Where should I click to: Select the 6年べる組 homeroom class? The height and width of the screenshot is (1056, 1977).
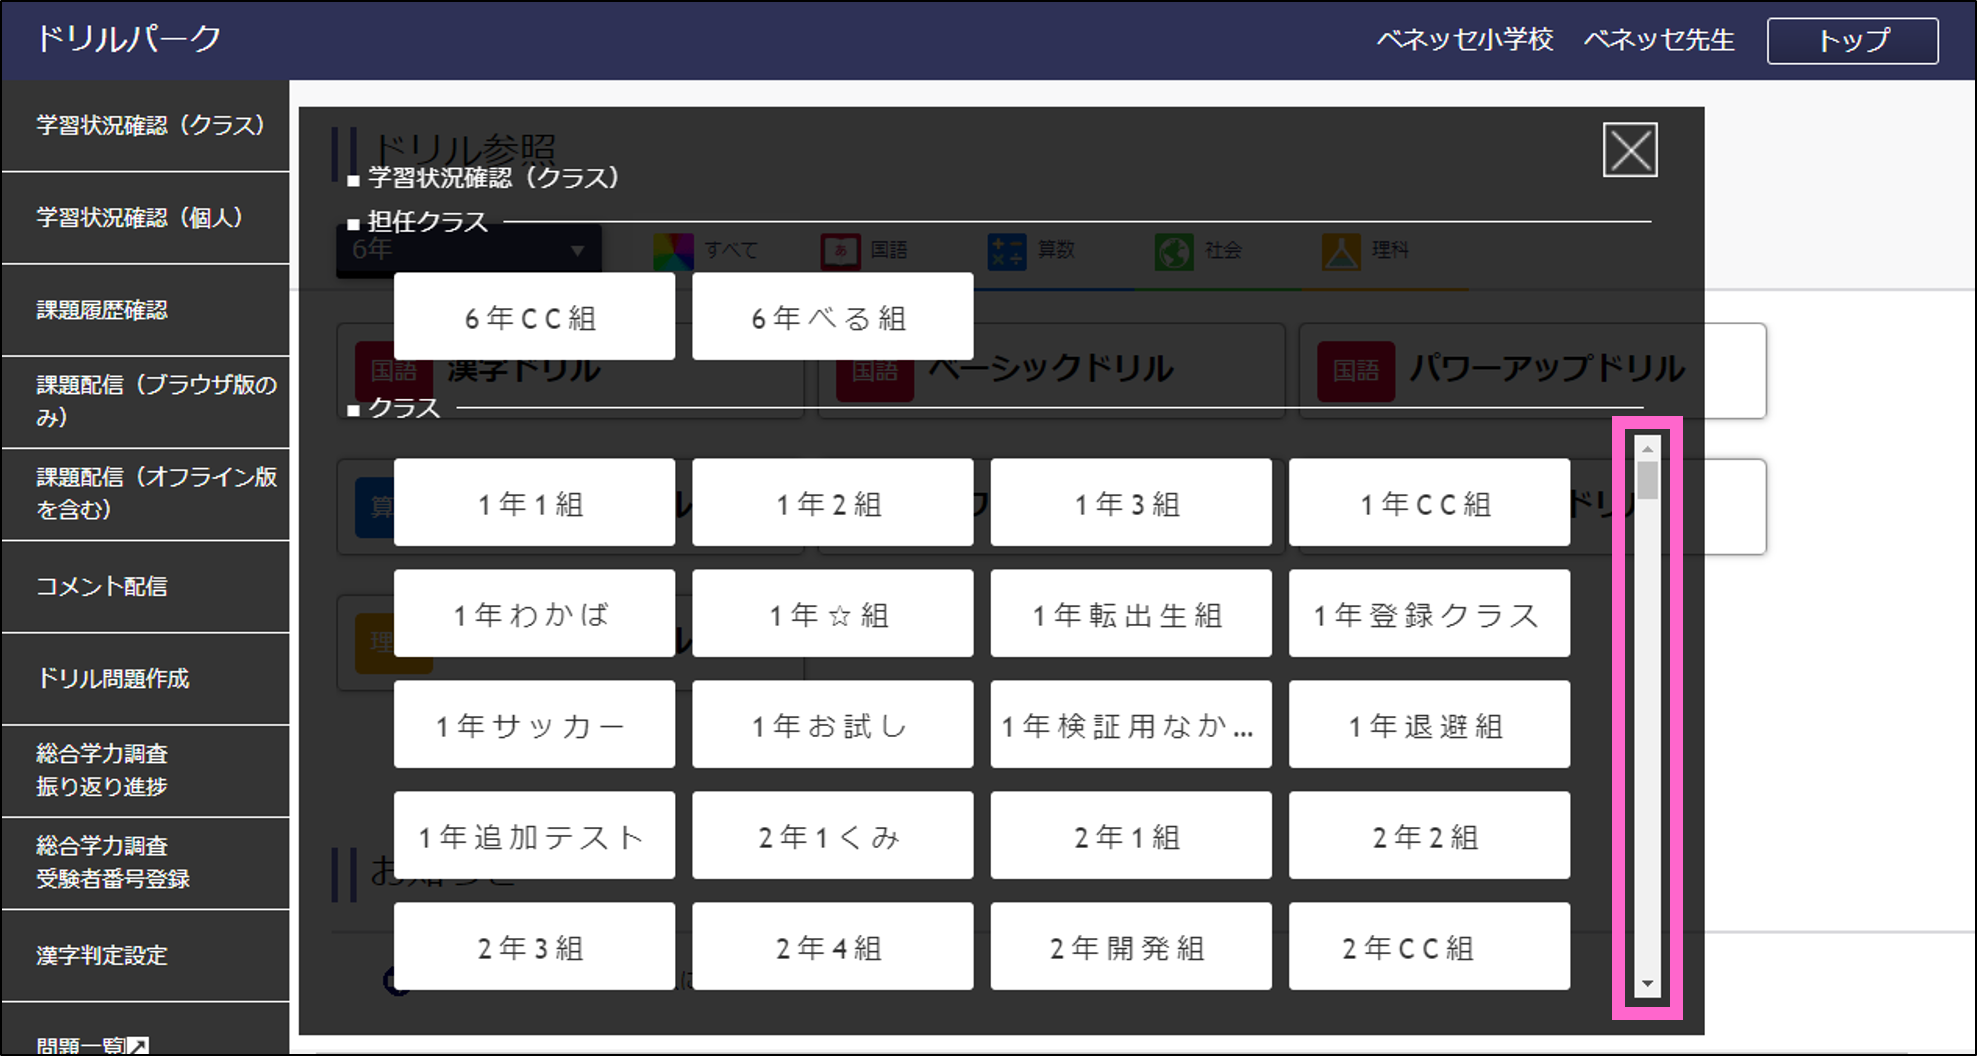832,317
